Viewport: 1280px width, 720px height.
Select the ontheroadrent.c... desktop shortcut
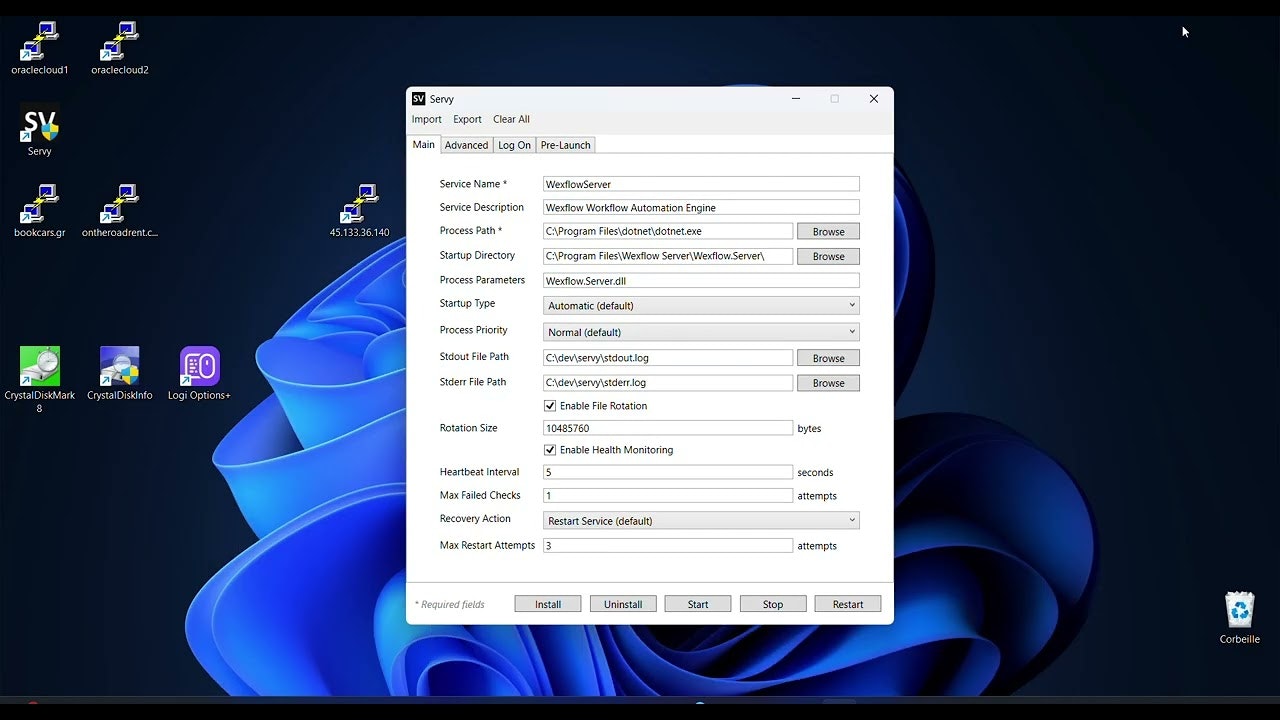120,211
